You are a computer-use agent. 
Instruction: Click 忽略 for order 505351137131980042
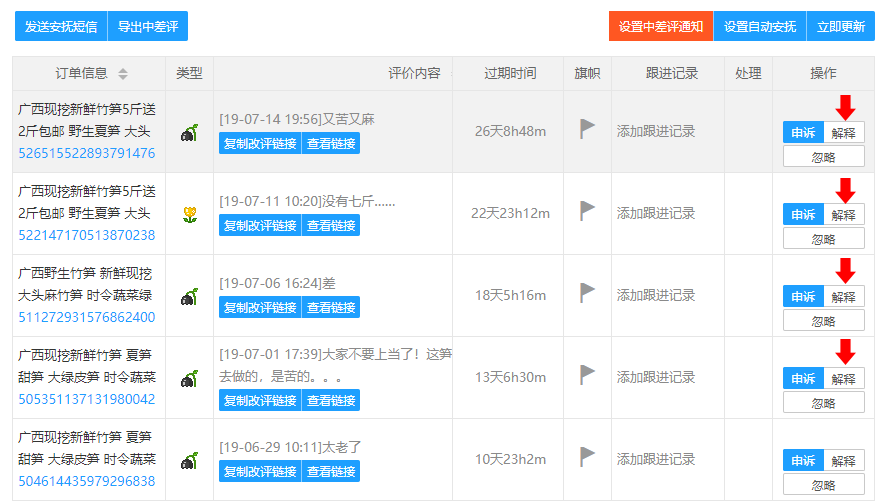(823, 402)
